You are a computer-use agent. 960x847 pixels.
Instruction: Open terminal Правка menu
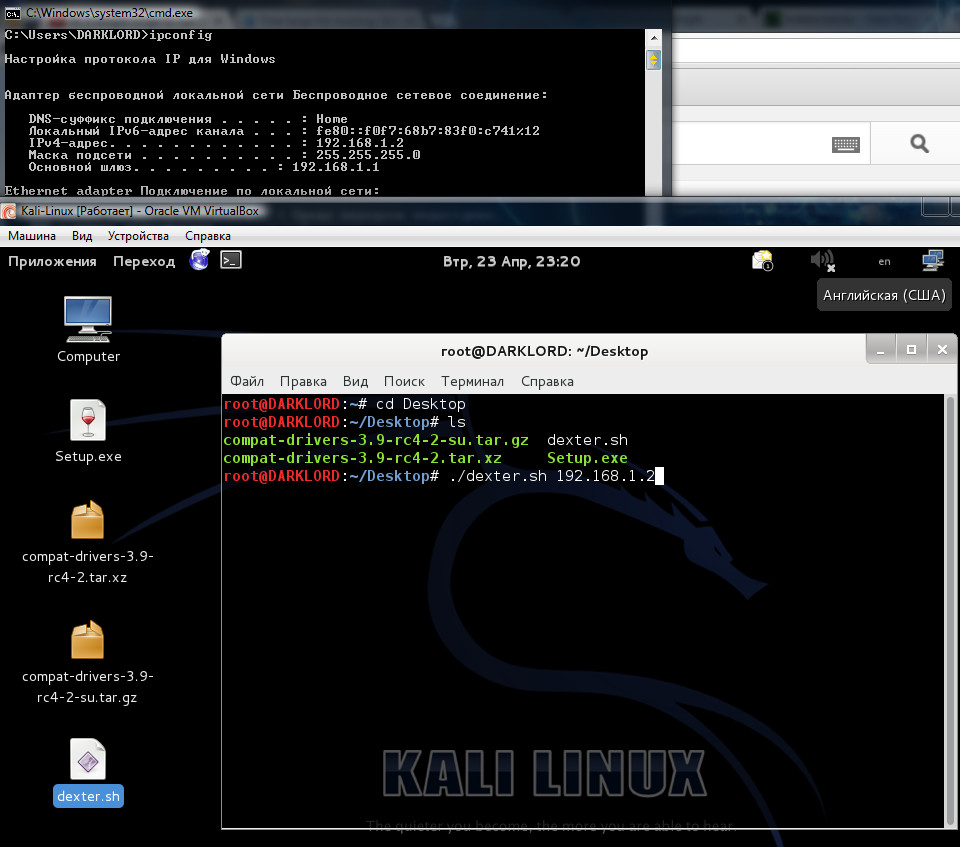coord(303,382)
